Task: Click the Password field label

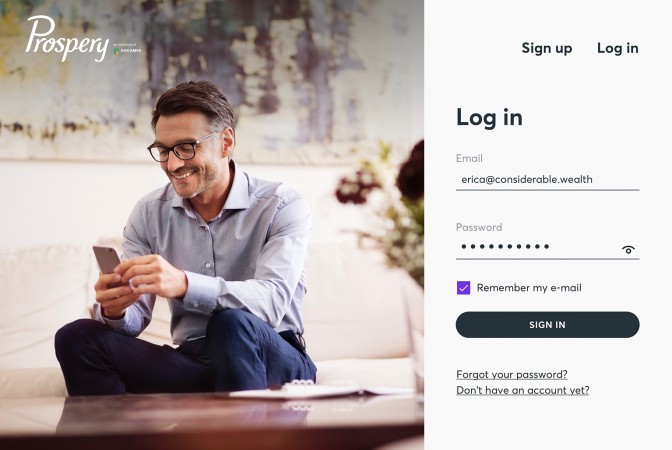Action: pyautogui.click(x=479, y=227)
